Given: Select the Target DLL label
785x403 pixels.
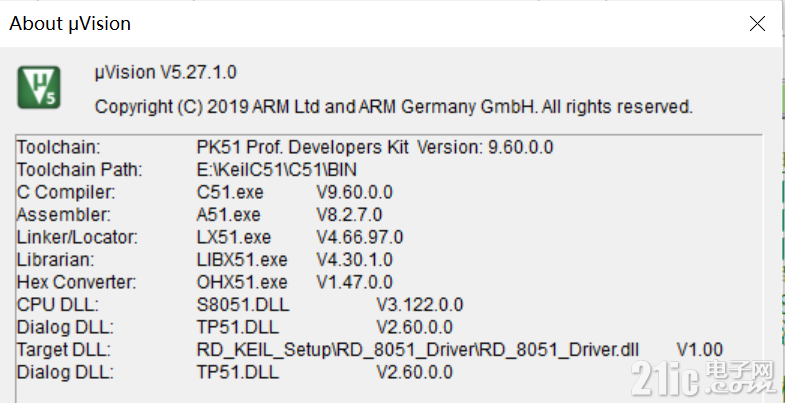Looking at the screenshot, I should 64,350.
